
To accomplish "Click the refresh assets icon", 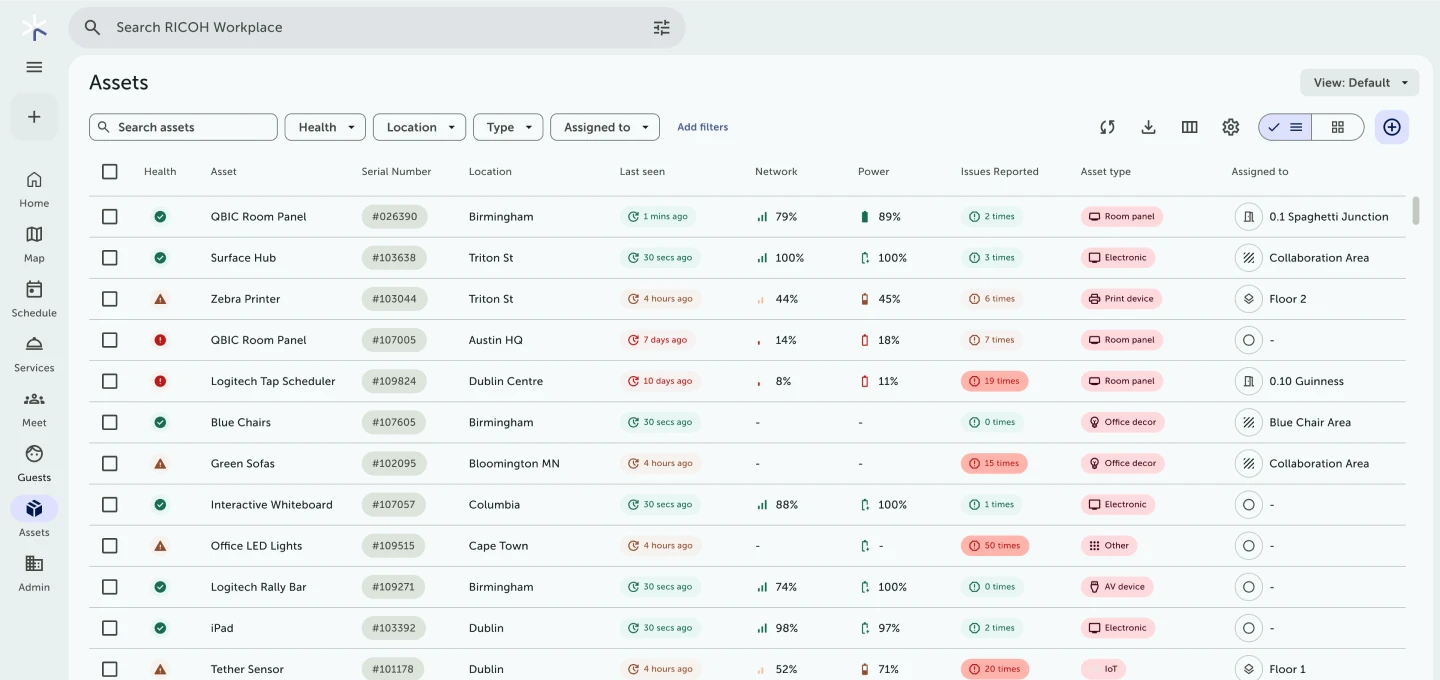I will tap(1107, 127).
